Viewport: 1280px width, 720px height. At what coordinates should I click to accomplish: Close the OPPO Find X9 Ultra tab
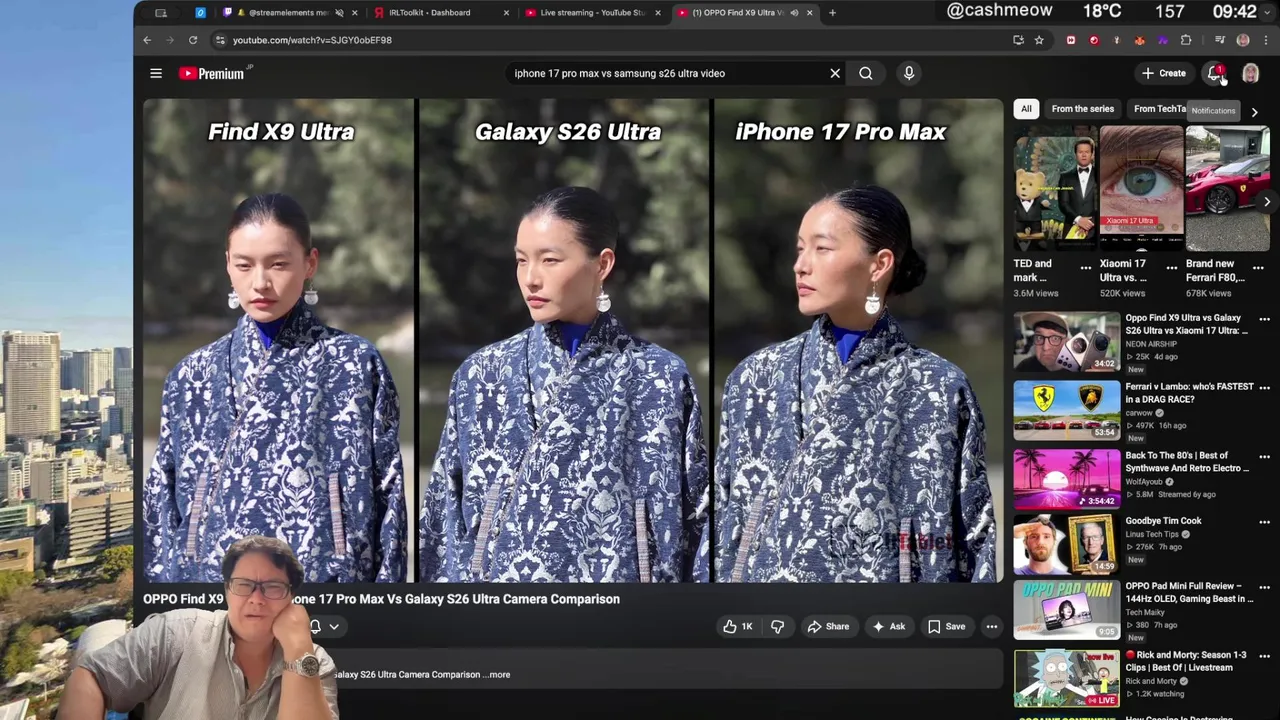click(809, 13)
